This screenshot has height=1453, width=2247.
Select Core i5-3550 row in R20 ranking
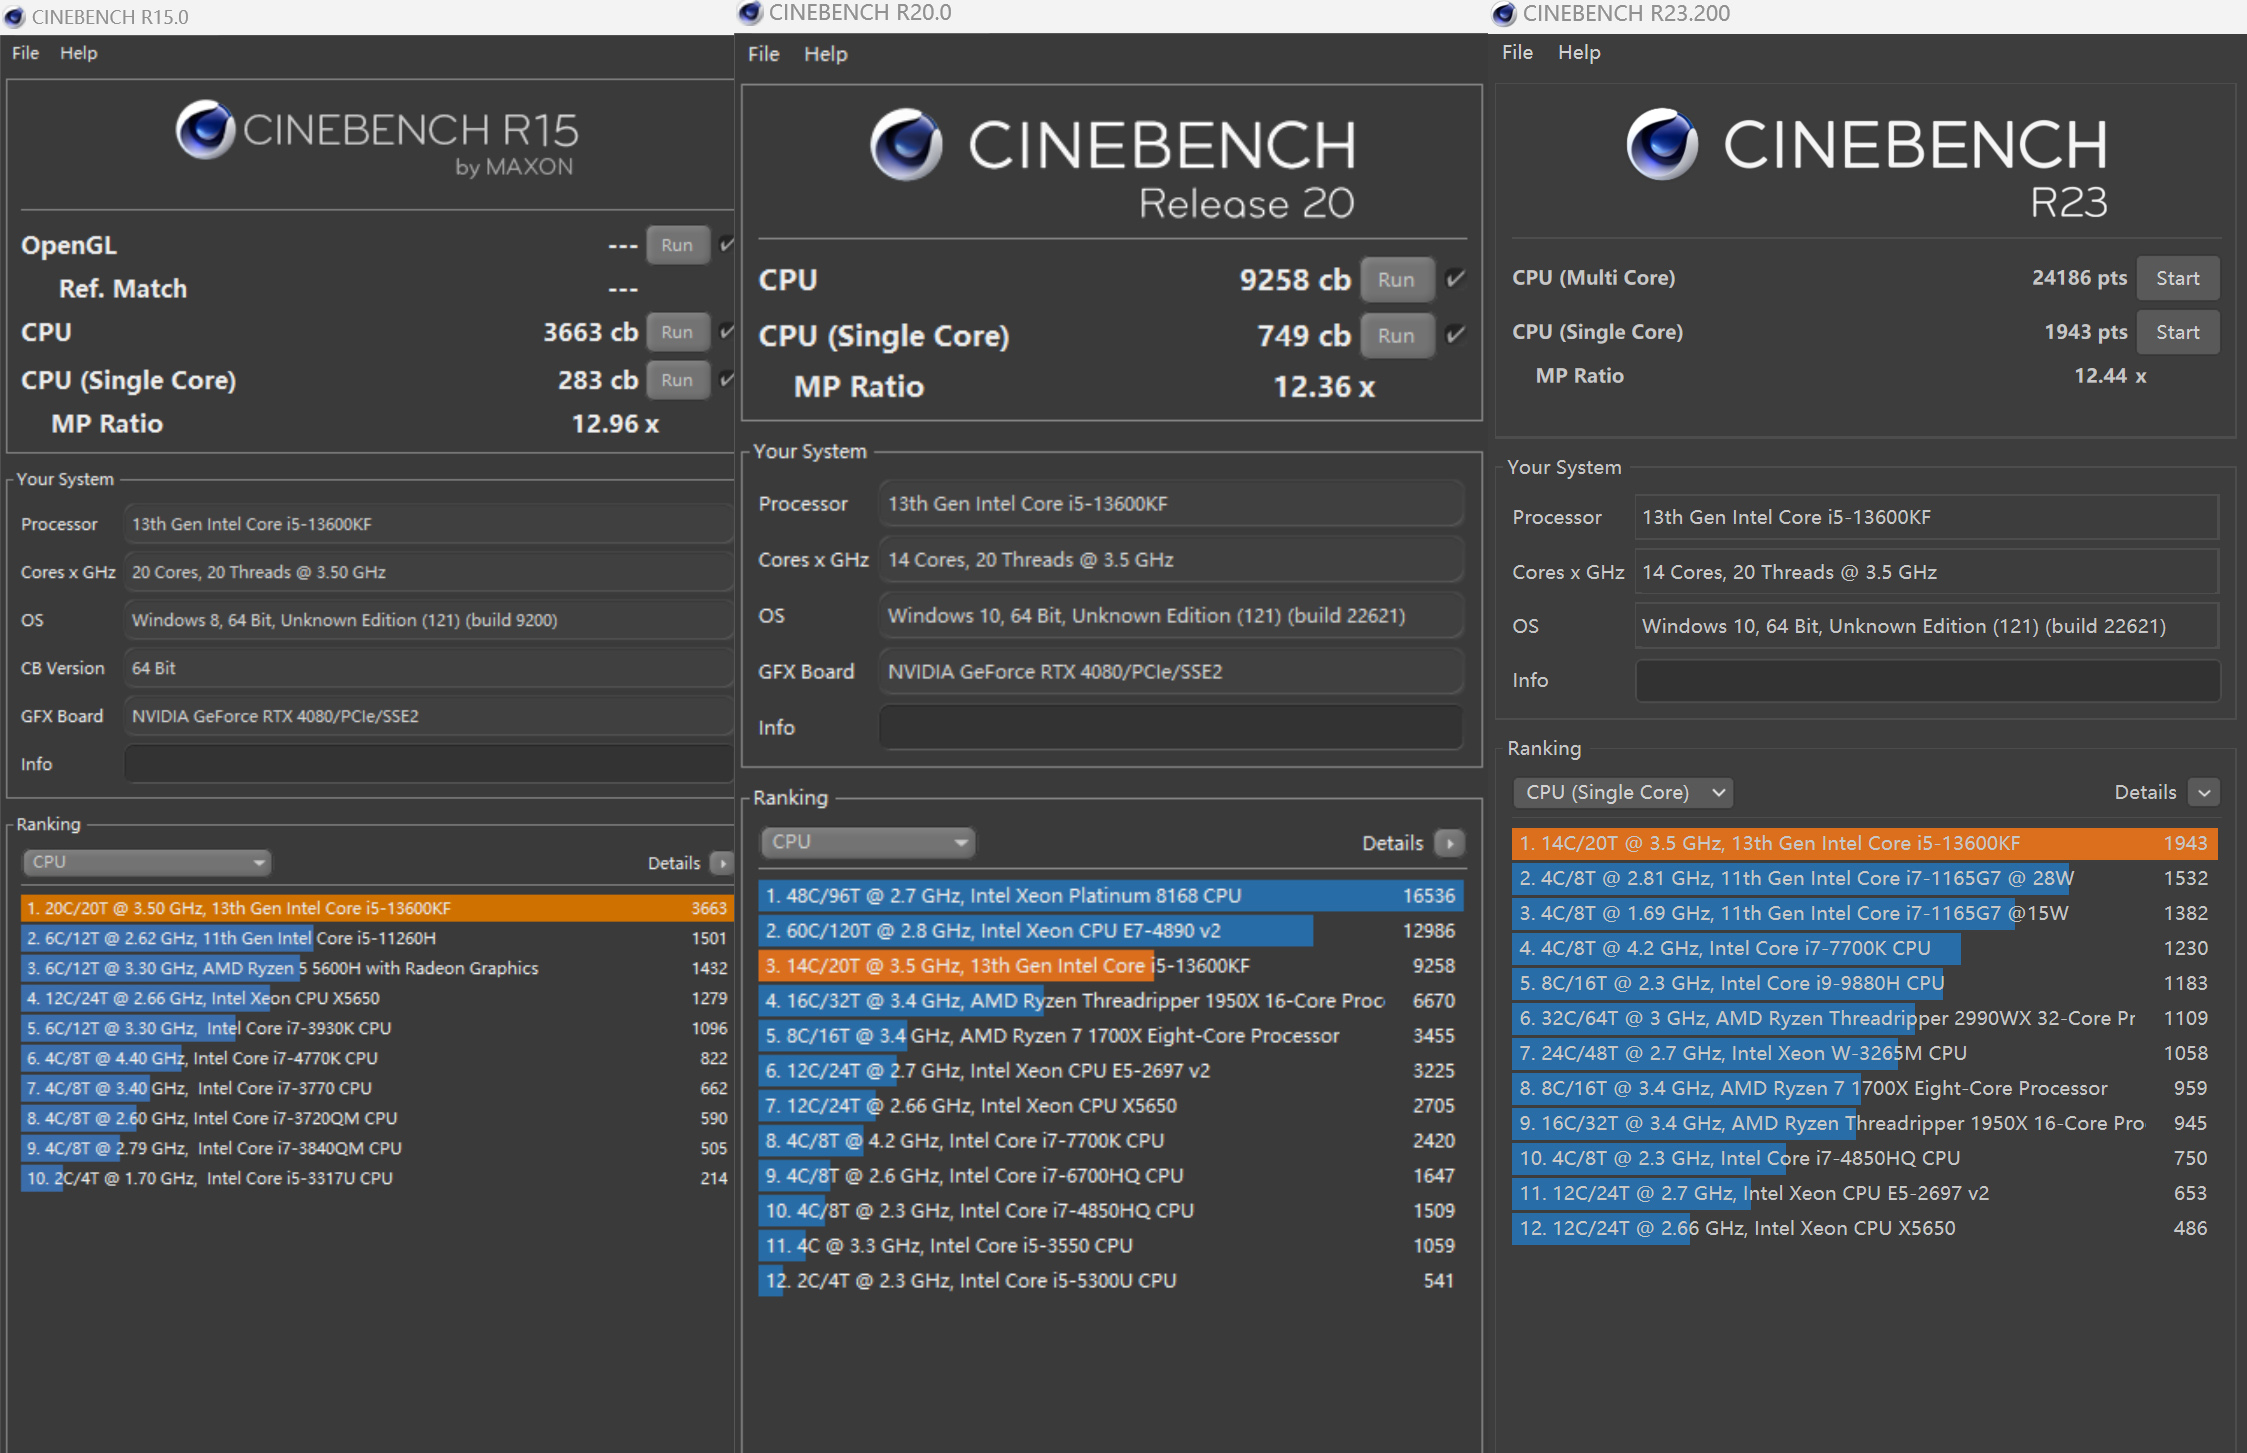tap(1111, 1246)
